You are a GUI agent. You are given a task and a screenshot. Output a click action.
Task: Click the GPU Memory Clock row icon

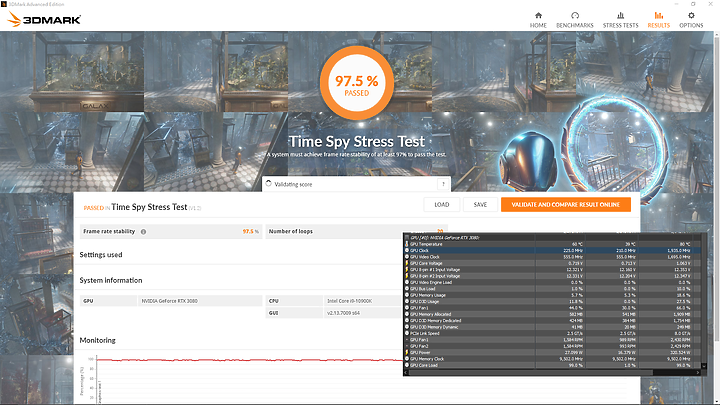point(407,359)
